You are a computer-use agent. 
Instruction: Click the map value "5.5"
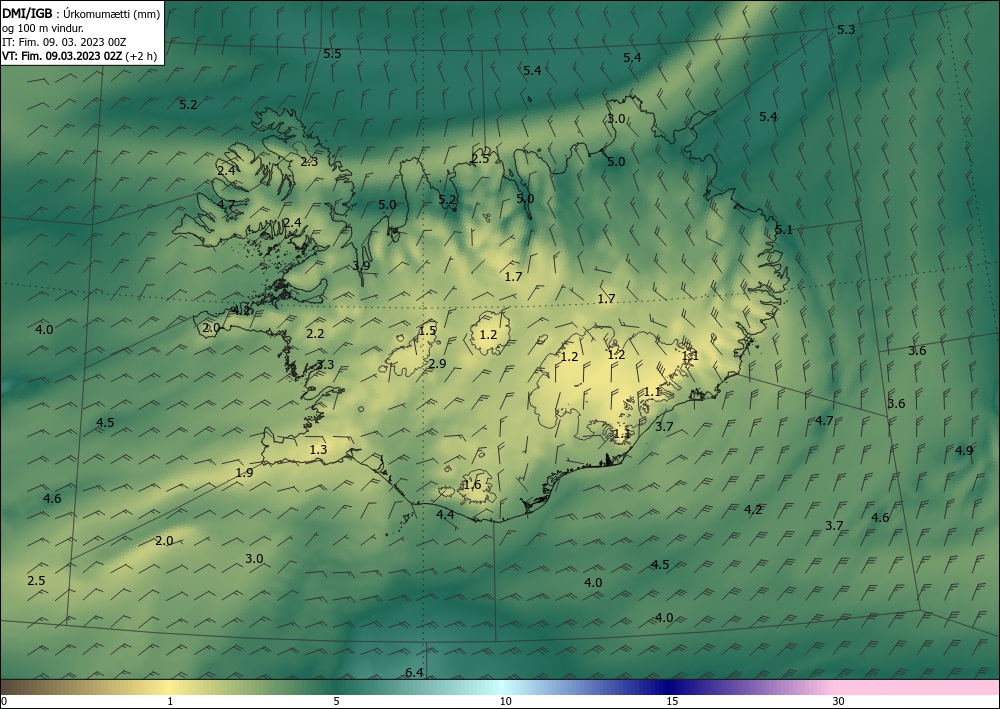332,54
